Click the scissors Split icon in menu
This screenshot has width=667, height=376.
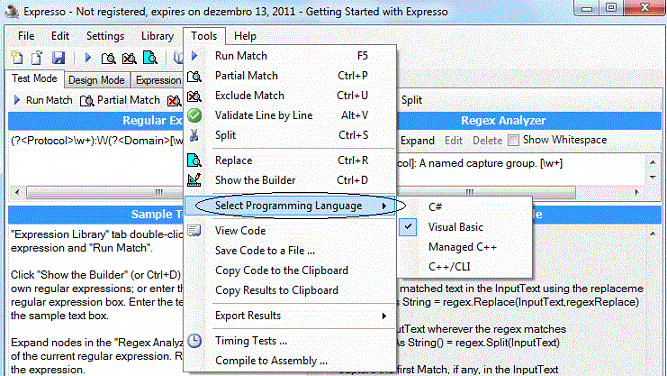click(194, 135)
